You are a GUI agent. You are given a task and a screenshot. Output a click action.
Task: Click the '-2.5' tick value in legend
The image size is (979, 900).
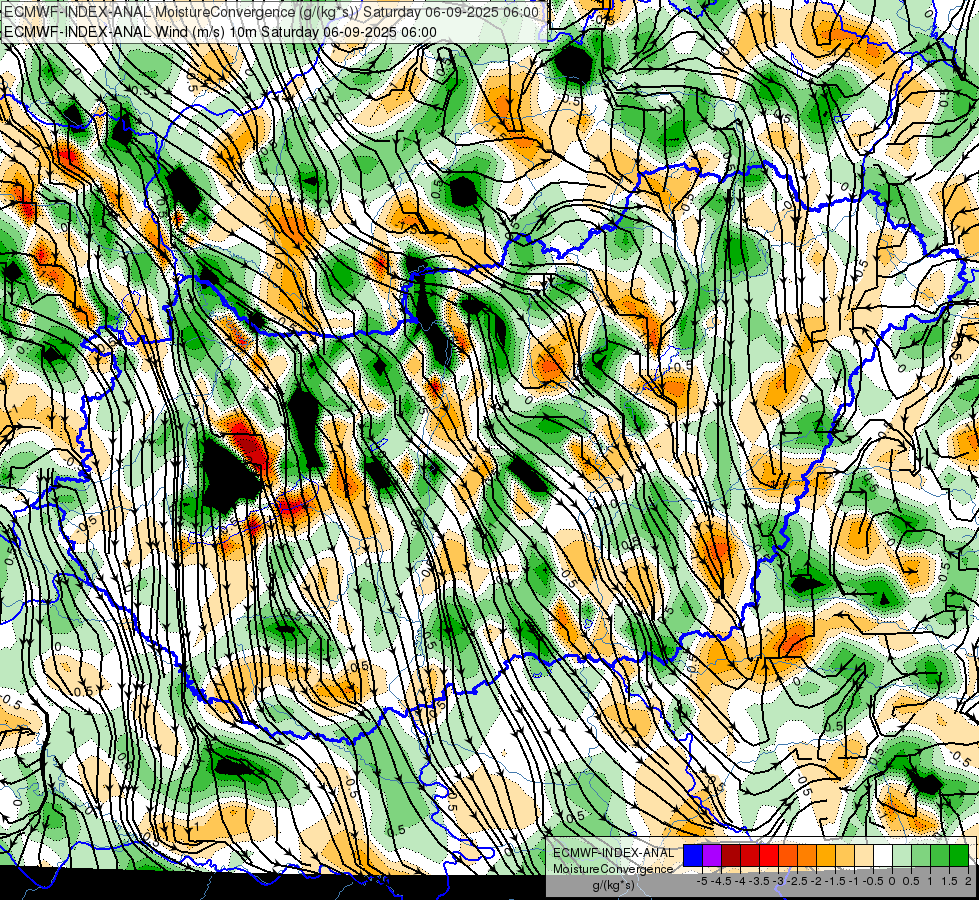799,881
